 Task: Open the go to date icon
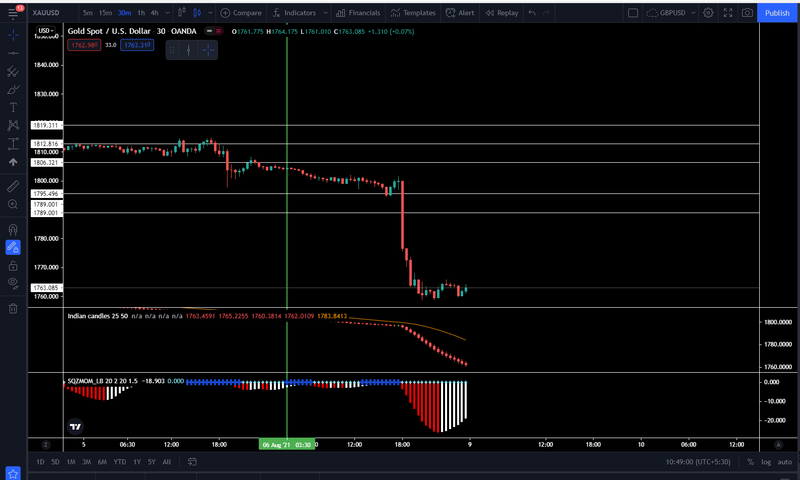click(x=192, y=462)
